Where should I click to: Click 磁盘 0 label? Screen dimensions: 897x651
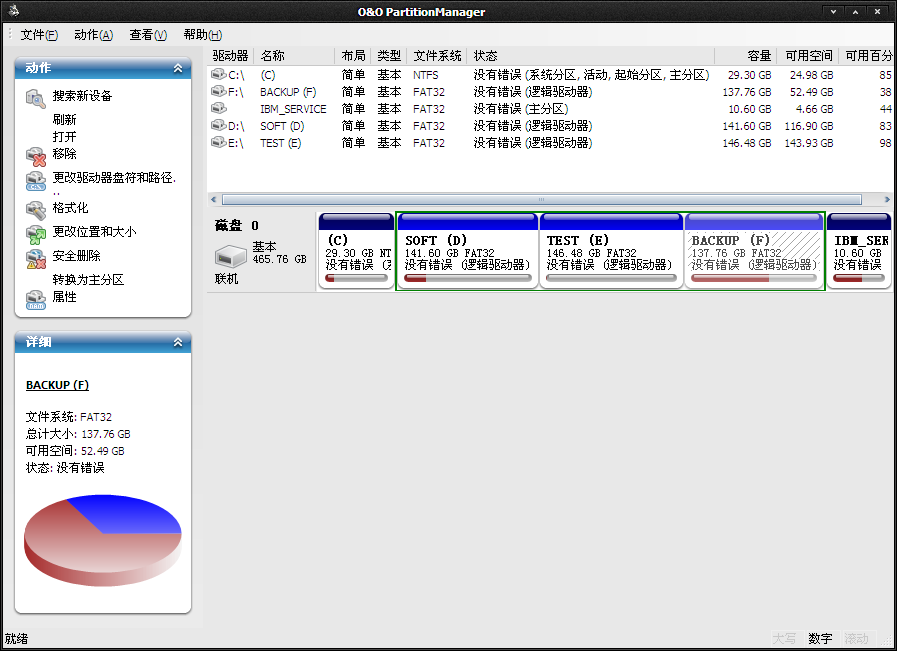(236, 225)
